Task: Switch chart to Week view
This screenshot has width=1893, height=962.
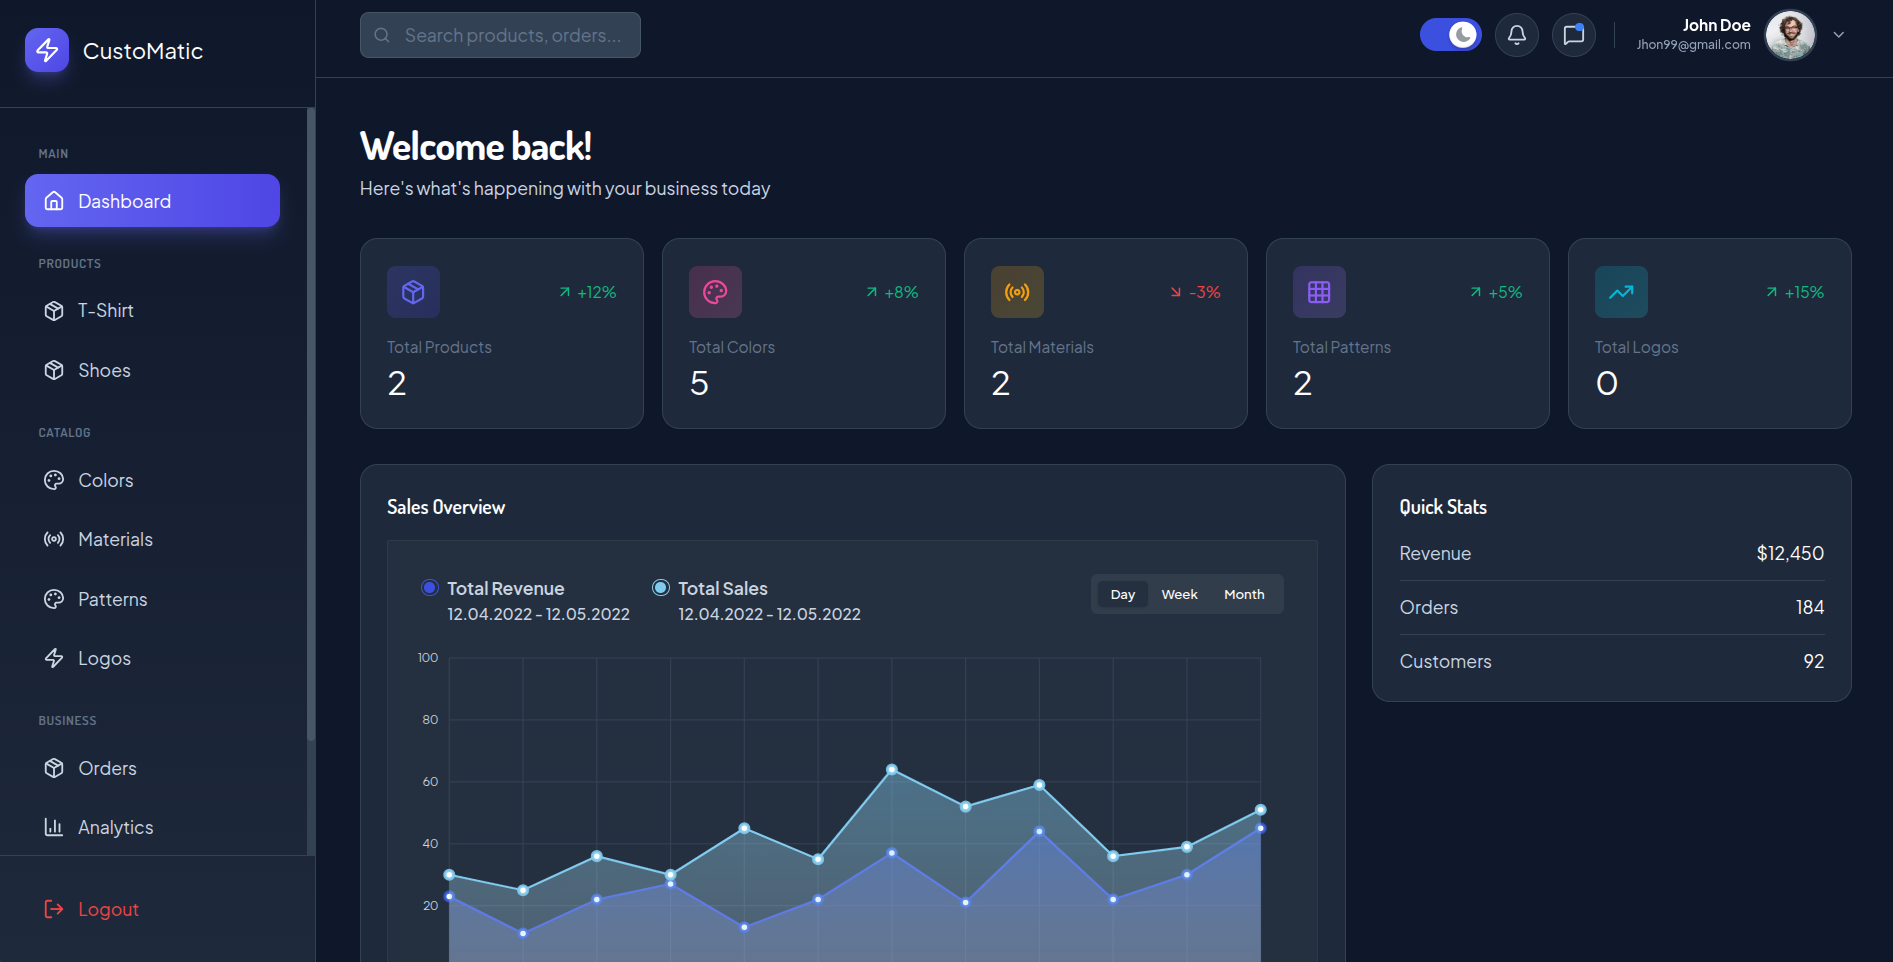Action: pos(1180,594)
